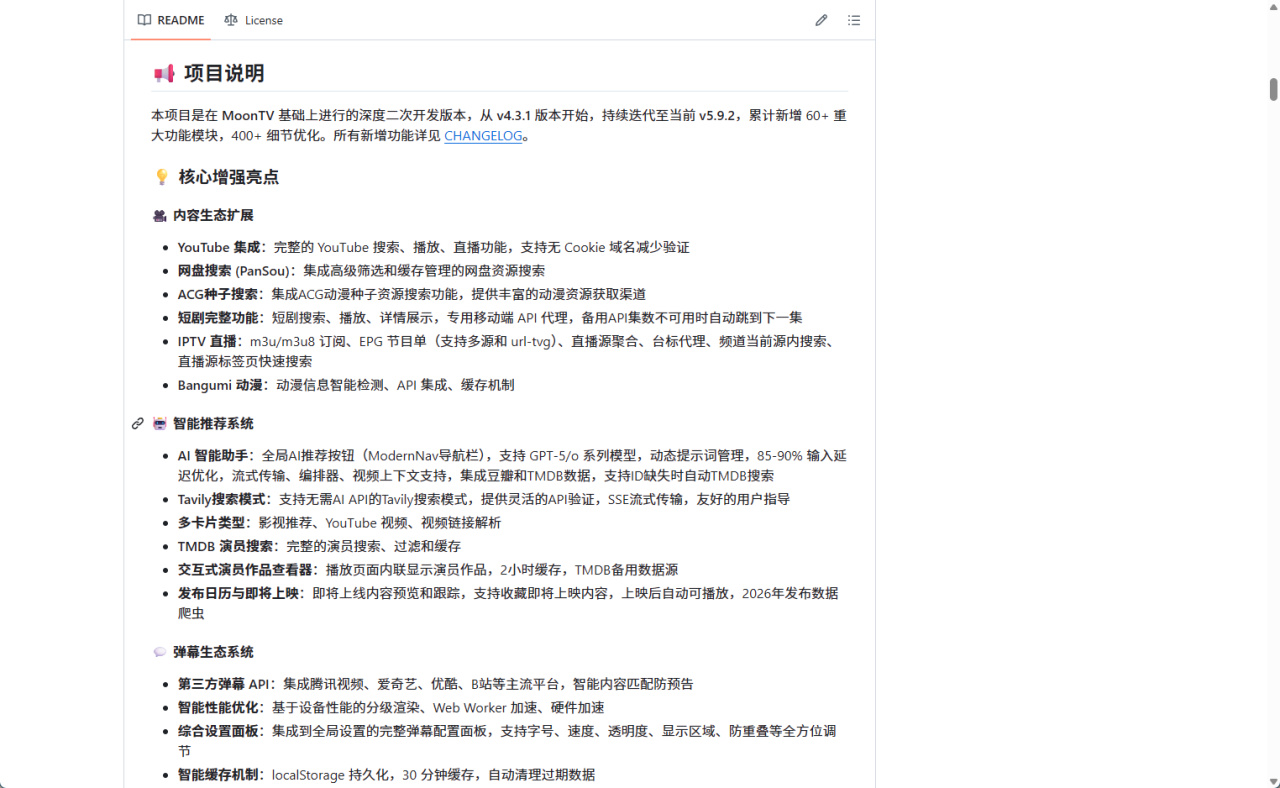Click the megaphone emoji before 项目说明
This screenshot has width=1280, height=788.
(164, 73)
